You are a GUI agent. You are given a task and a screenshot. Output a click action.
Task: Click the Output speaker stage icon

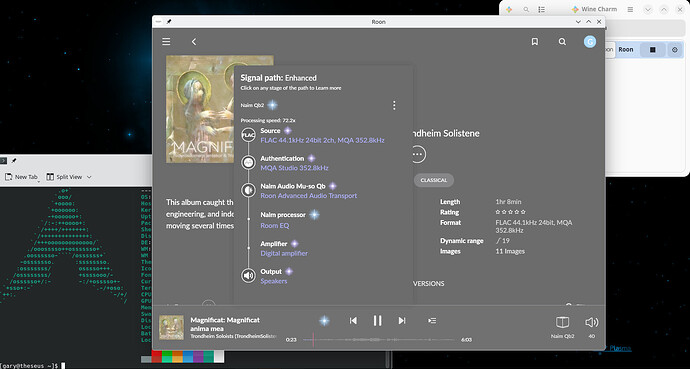coord(249,275)
